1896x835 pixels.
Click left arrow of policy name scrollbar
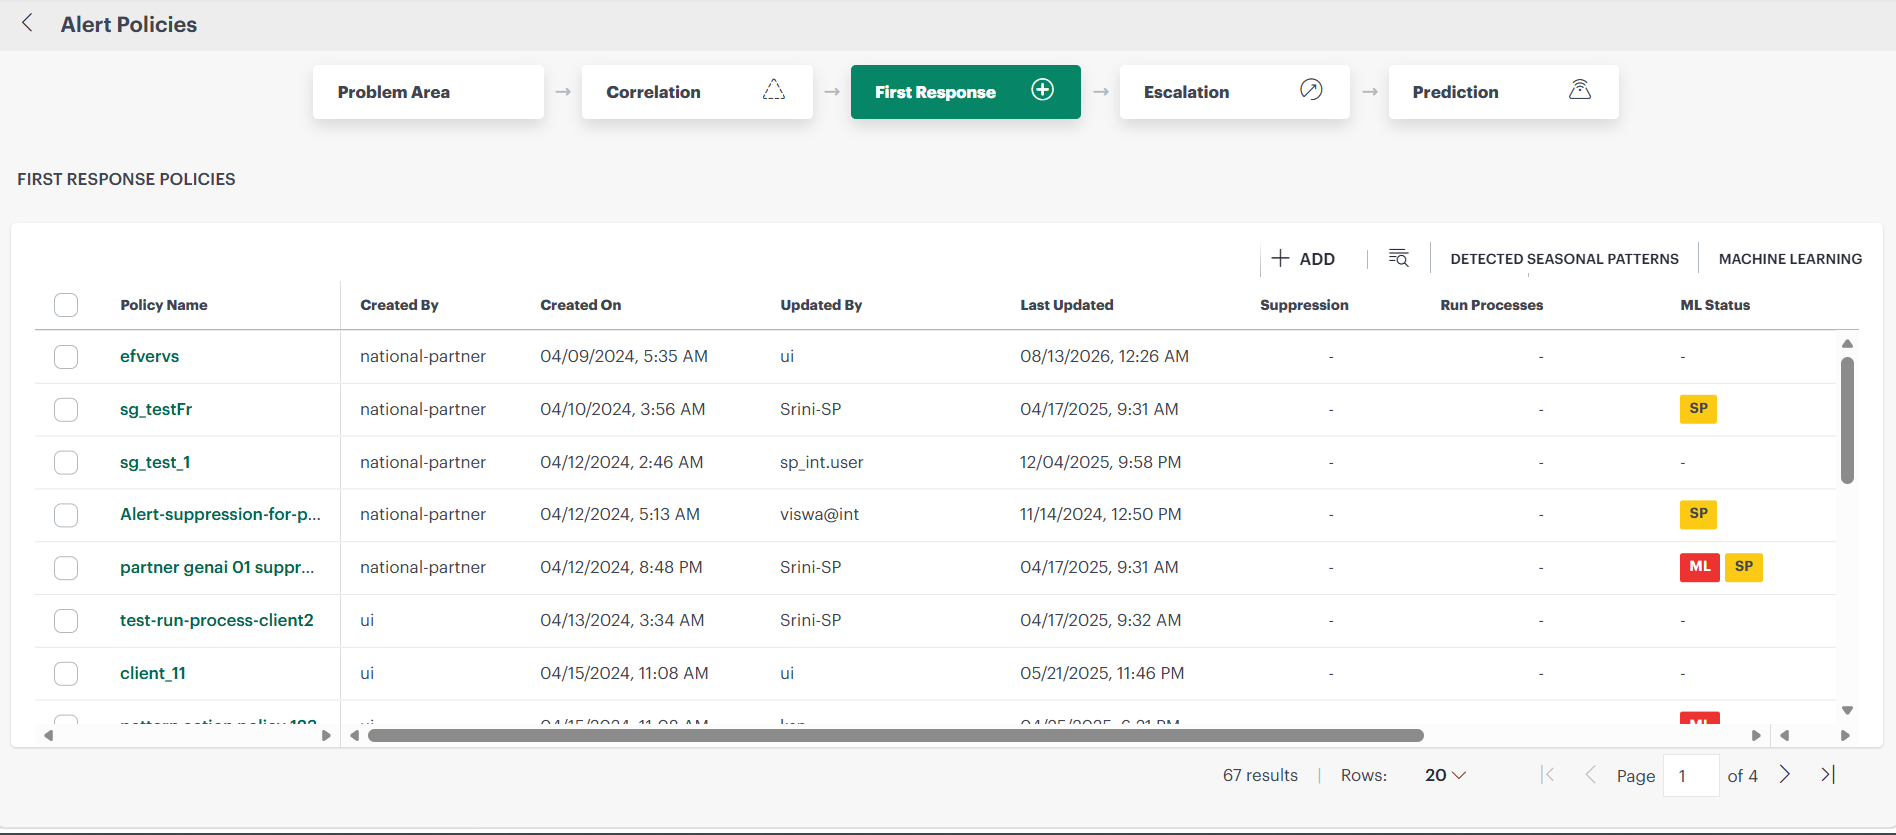(x=48, y=735)
